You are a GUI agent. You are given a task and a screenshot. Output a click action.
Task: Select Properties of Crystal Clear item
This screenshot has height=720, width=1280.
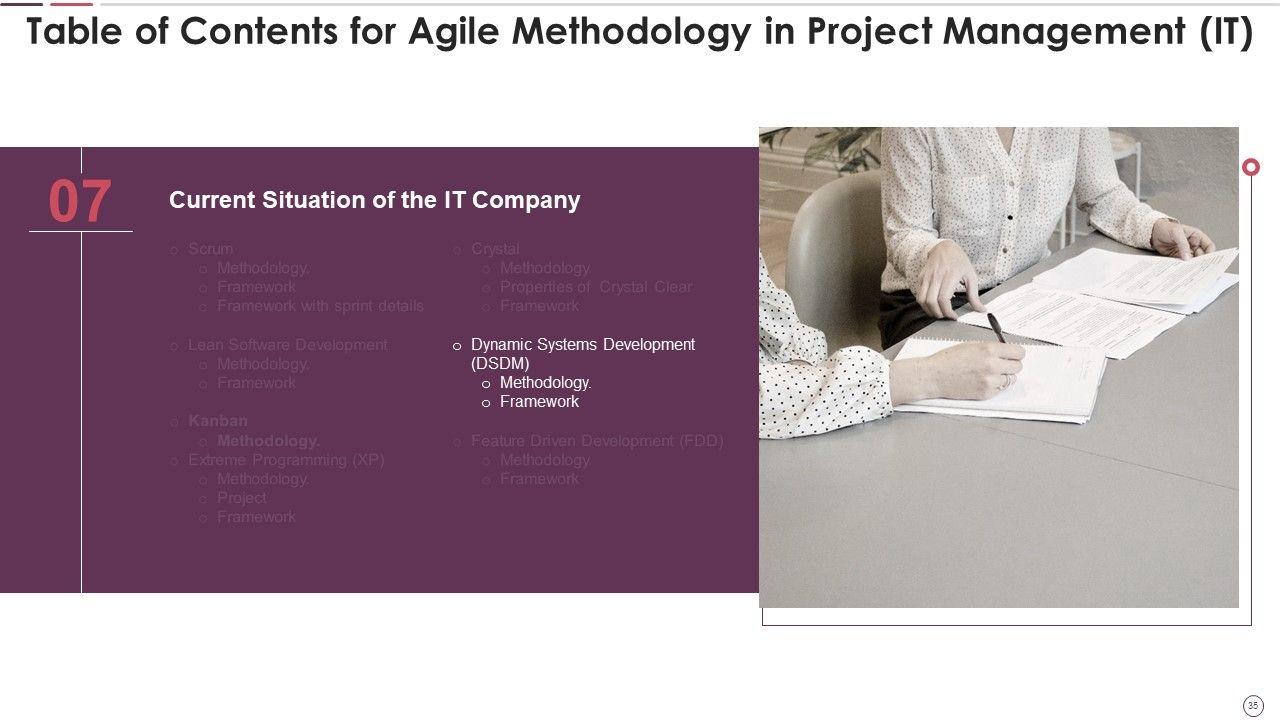(595, 287)
